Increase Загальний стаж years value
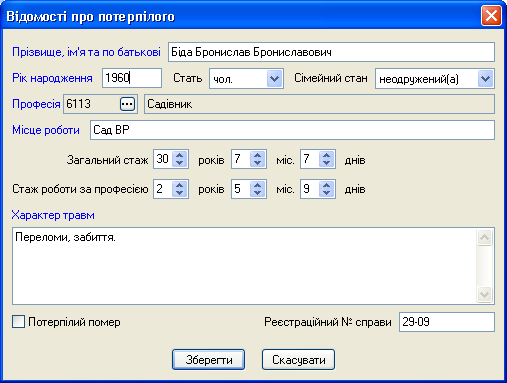 (180, 155)
